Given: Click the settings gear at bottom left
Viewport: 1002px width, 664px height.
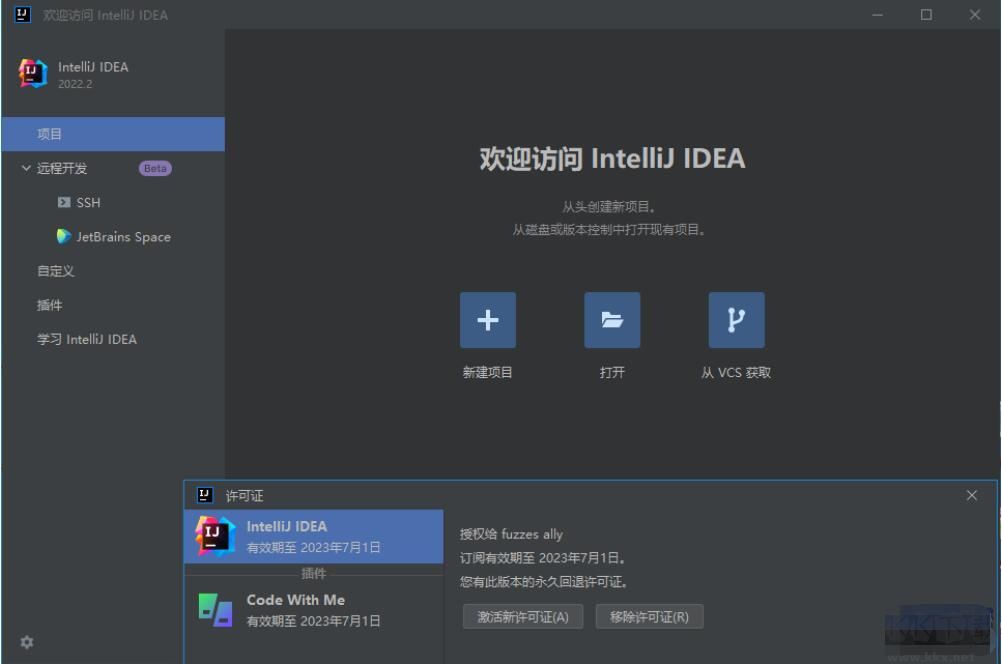Looking at the screenshot, I should (x=27, y=643).
